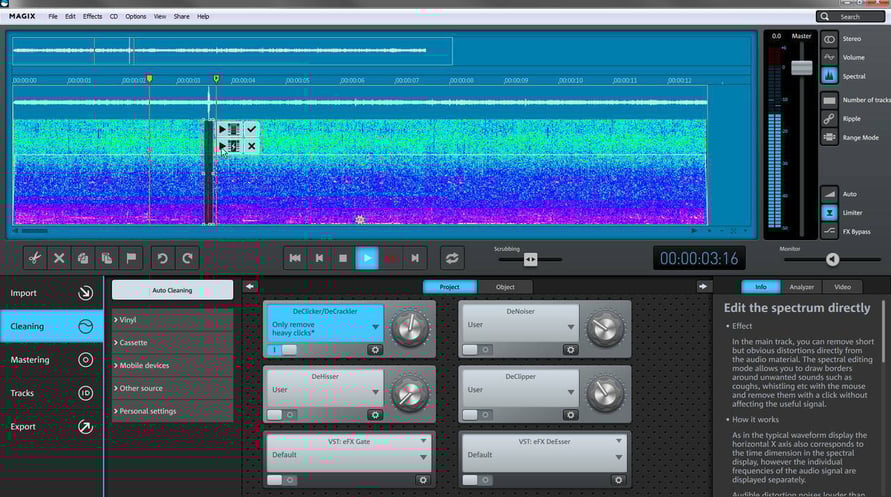Click the Auto volume icon
The image size is (891, 497).
pos(829,194)
